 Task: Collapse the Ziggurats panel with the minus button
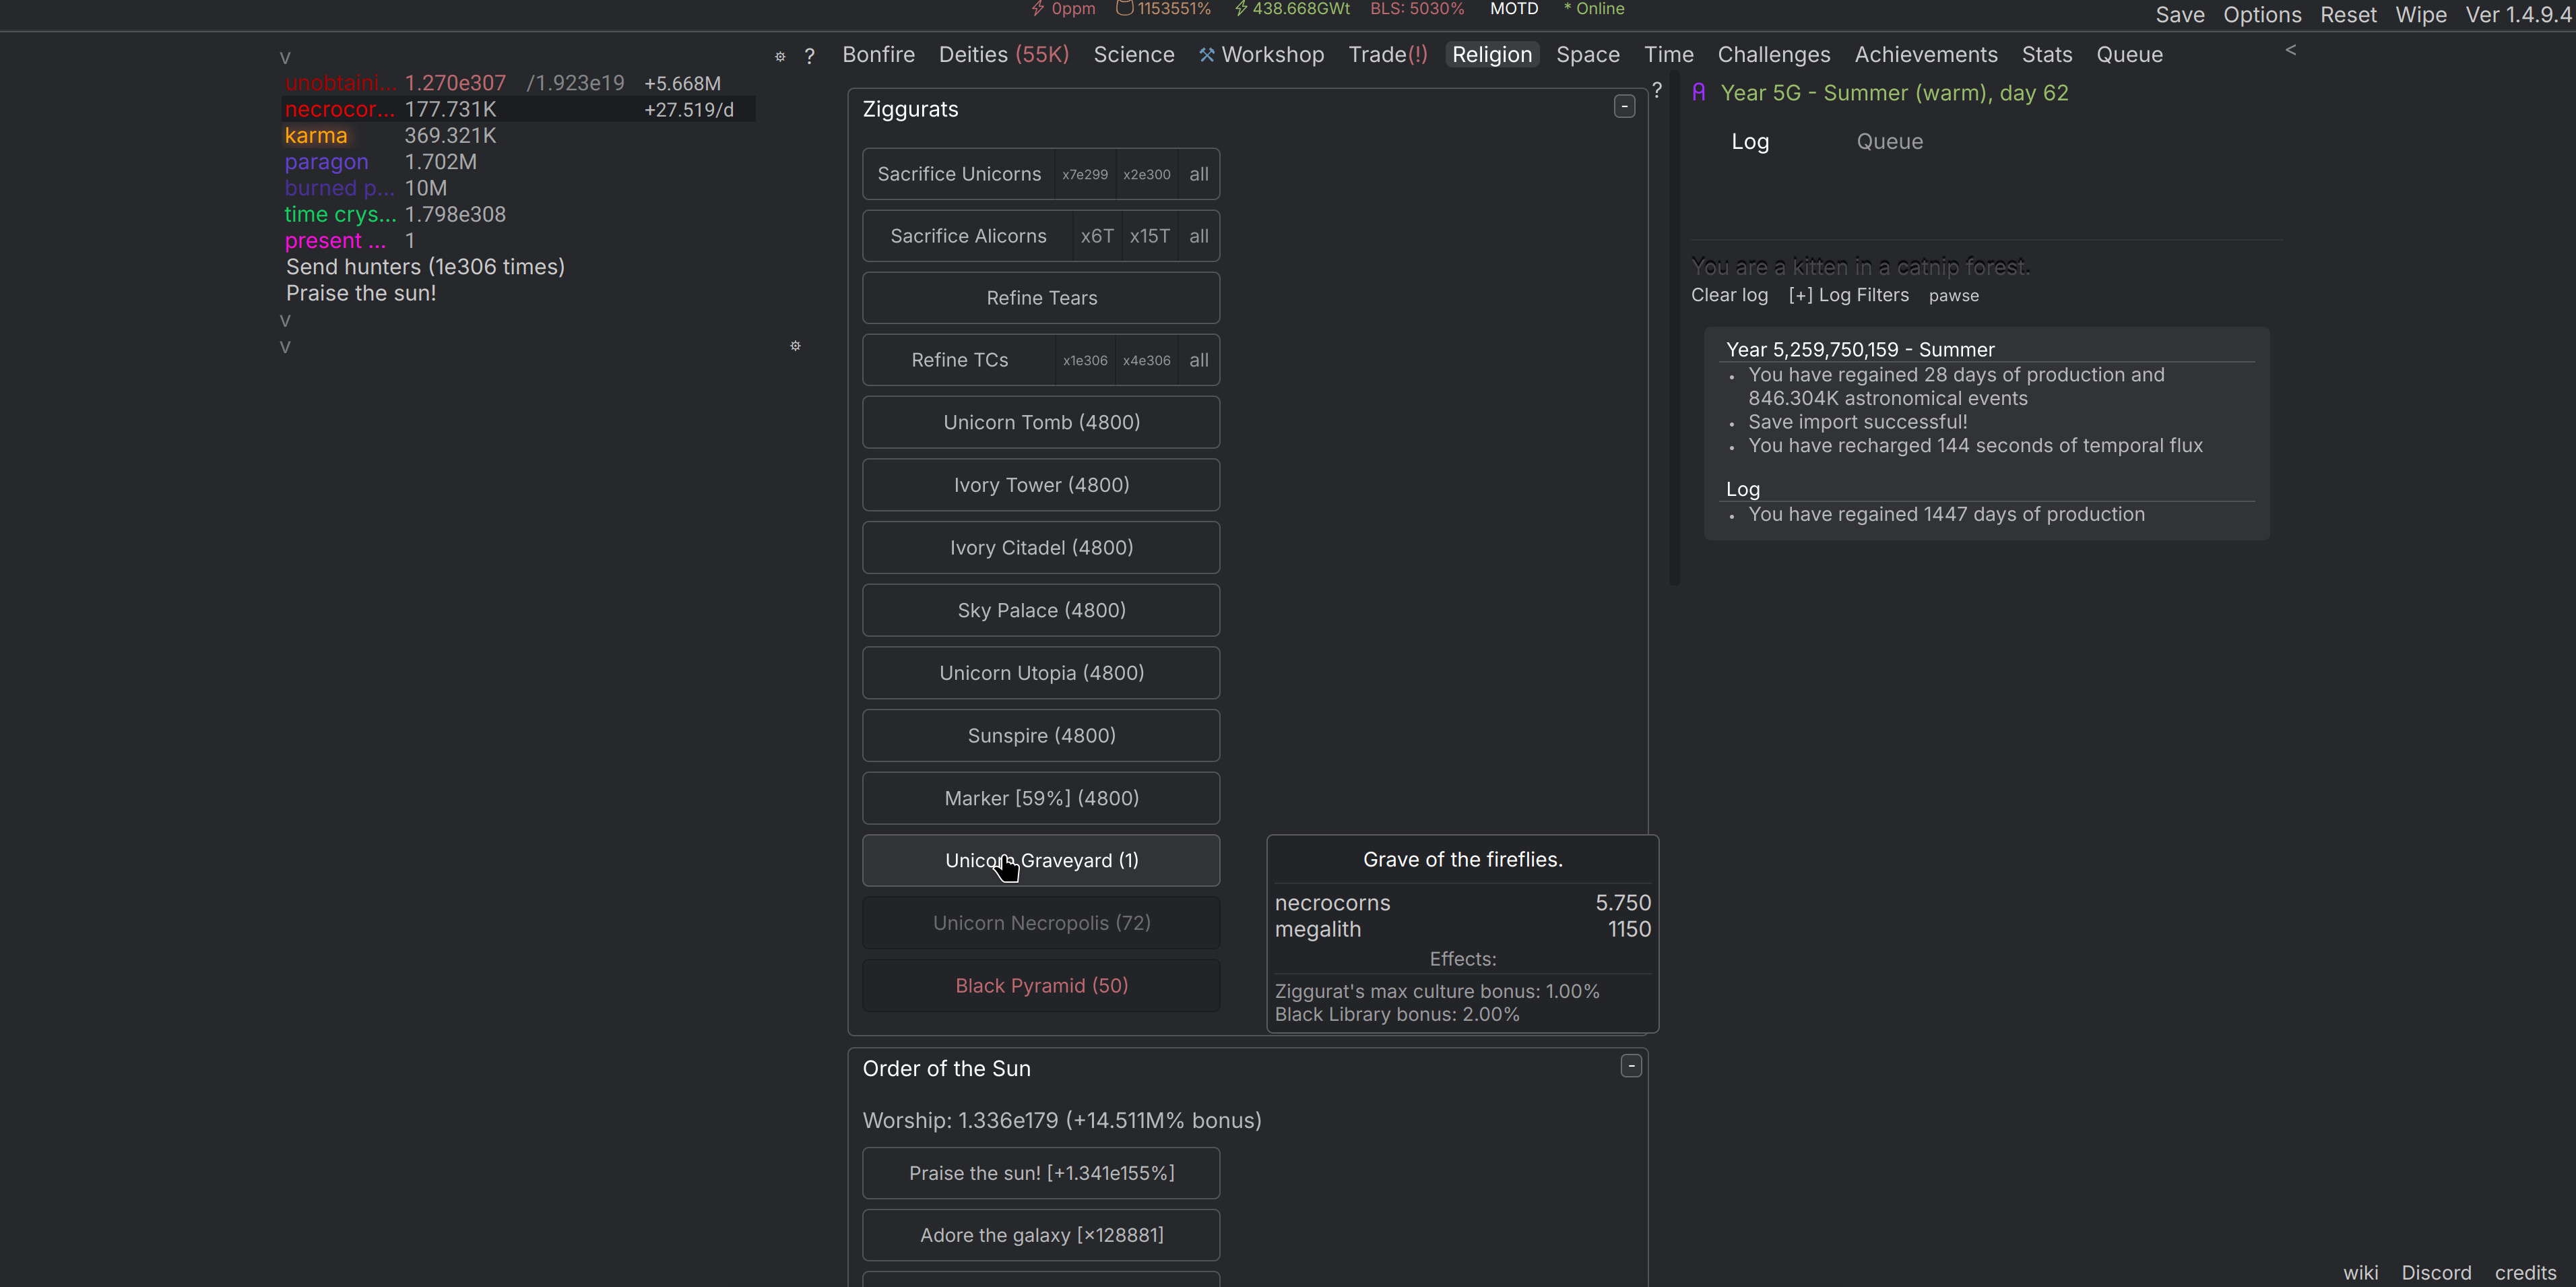pyautogui.click(x=1624, y=107)
